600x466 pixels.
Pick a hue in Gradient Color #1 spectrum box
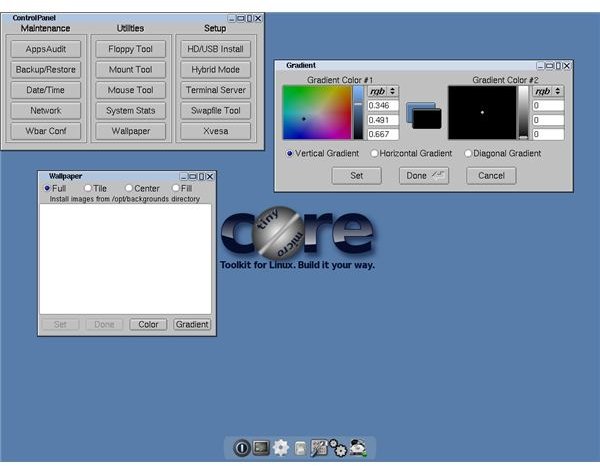coord(317,112)
